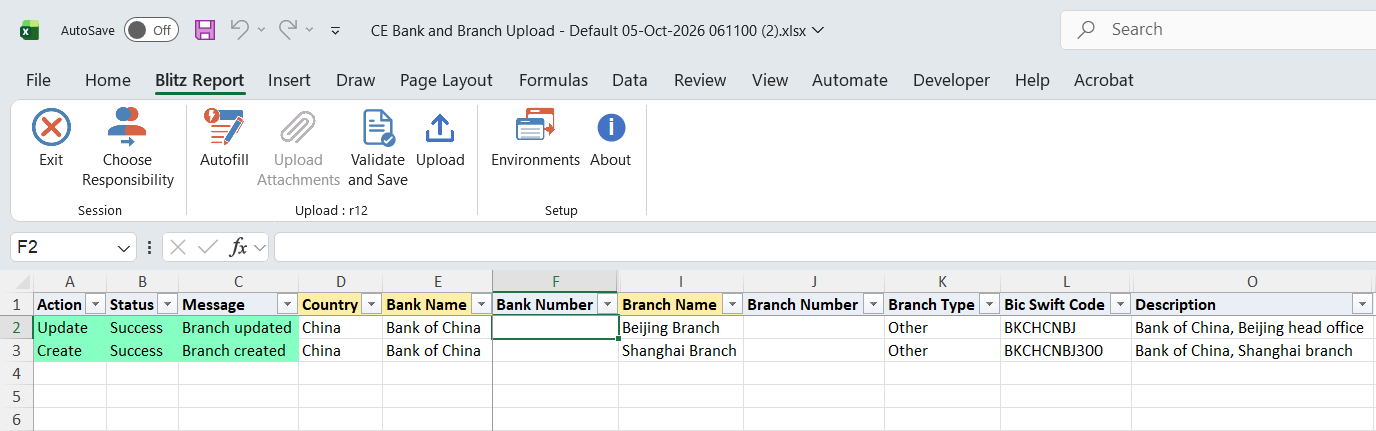Open the Branch Name filter dropdown
Viewport: 1376px width, 431px height.
coord(732,304)
